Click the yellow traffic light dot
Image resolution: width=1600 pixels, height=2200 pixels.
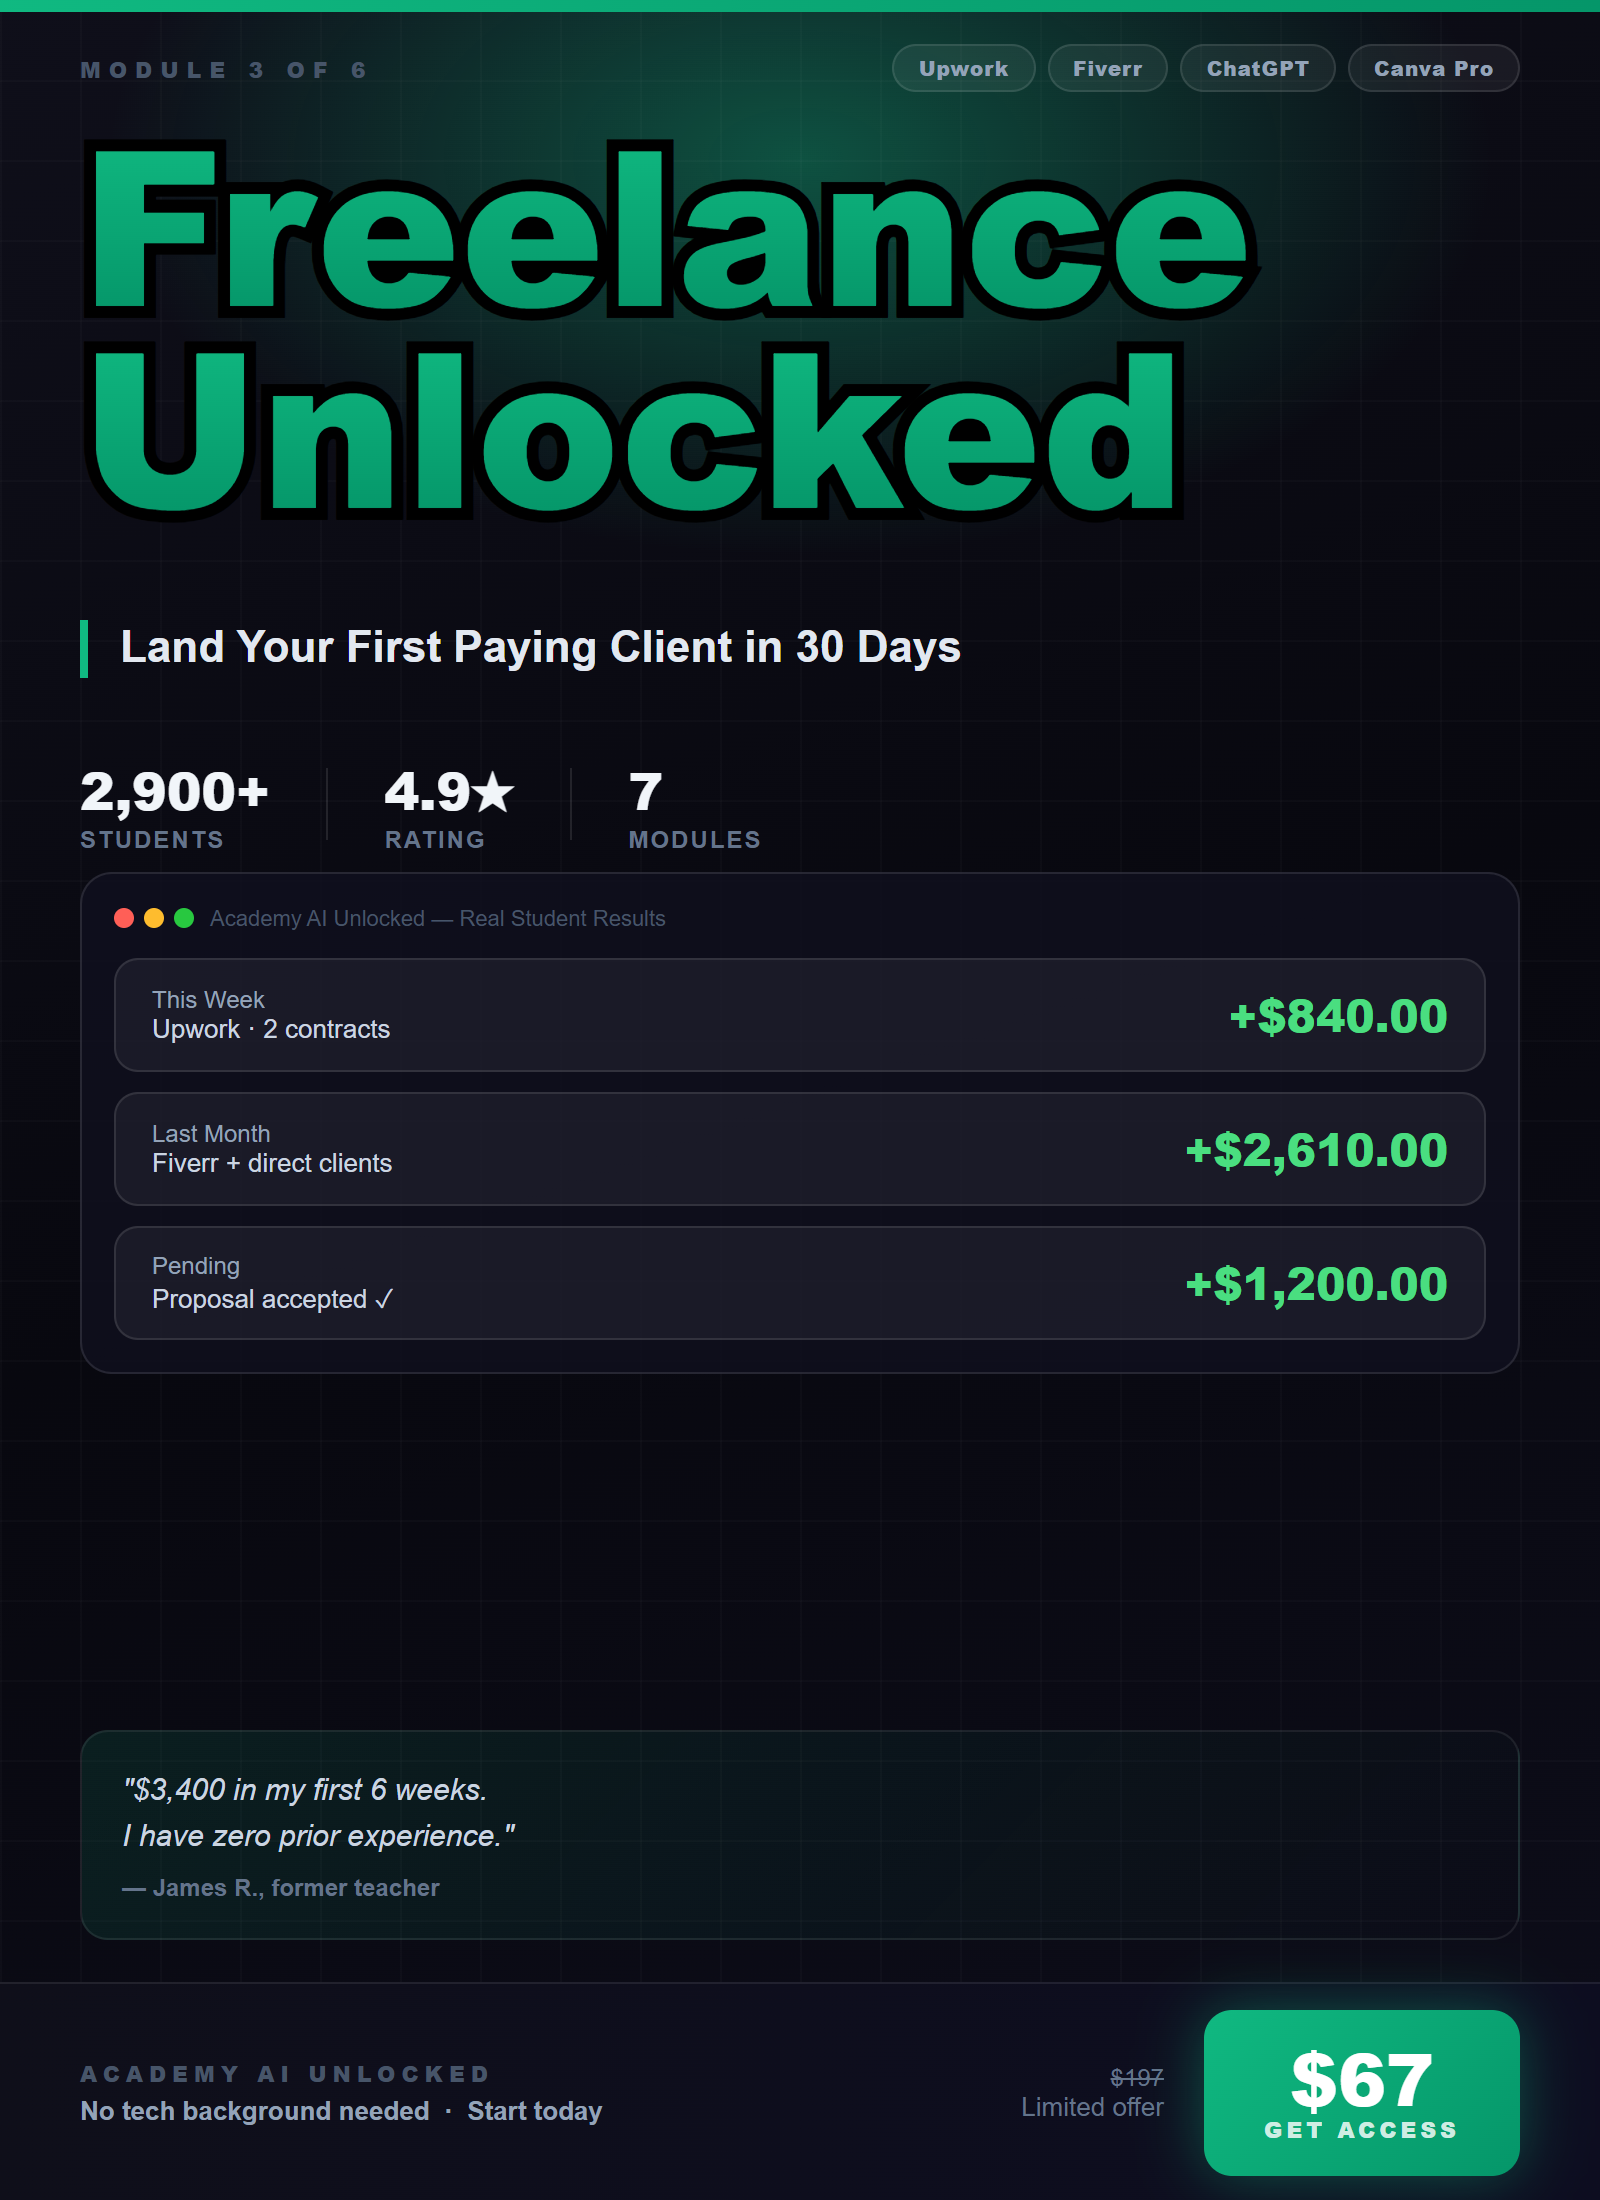tap(155, 917)
